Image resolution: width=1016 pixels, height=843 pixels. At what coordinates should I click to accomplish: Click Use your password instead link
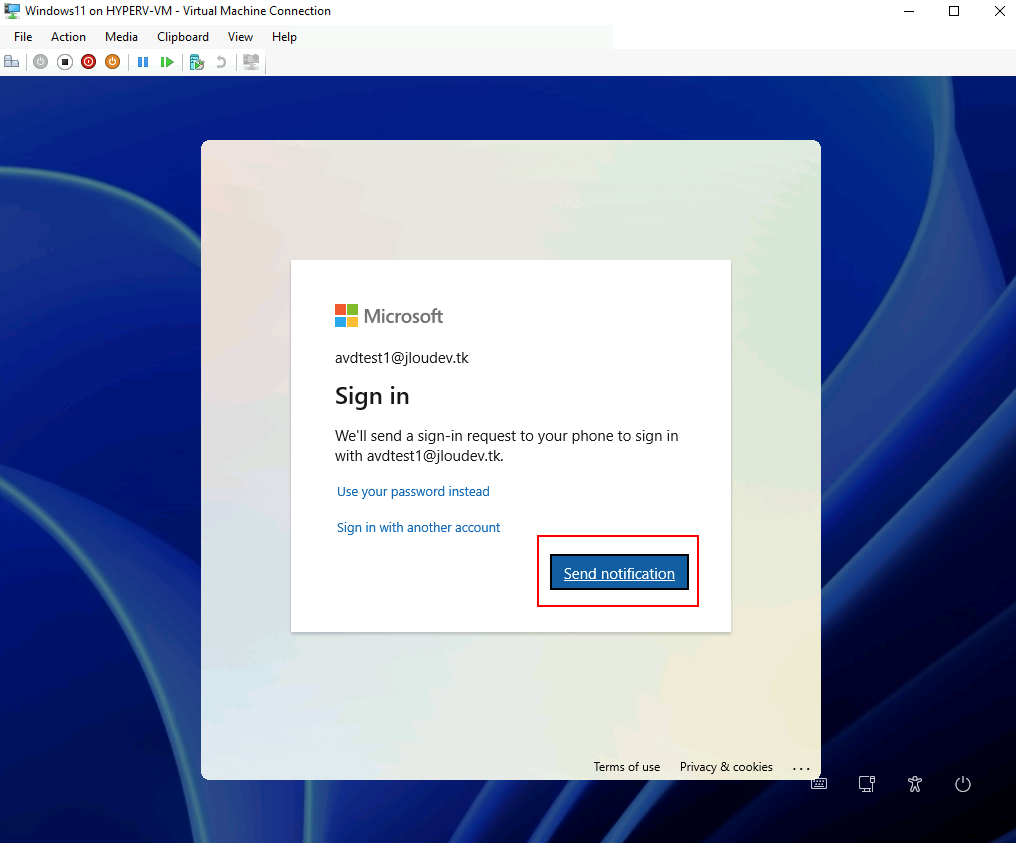pos(413,491)
